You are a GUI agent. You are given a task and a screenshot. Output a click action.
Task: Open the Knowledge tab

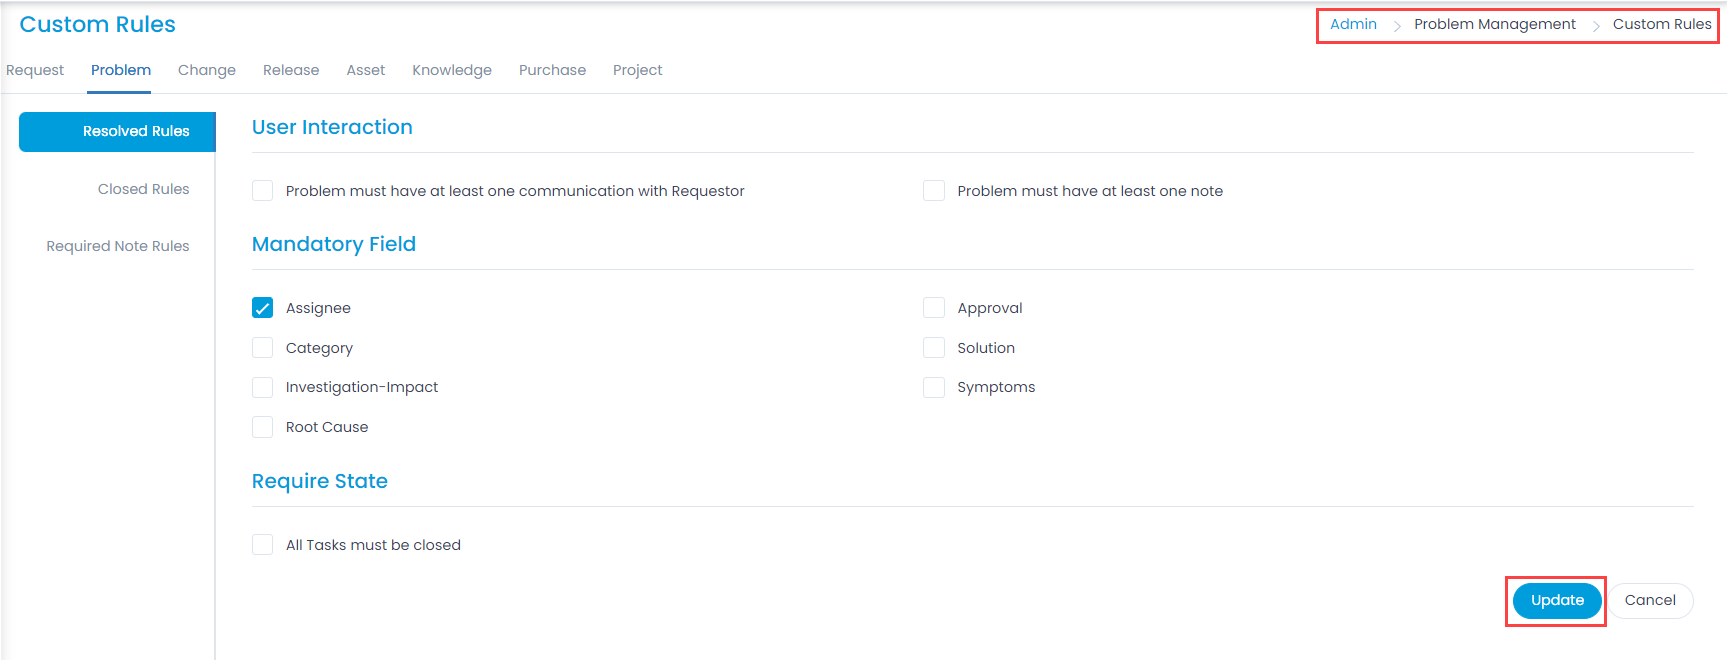pyautogui.click(x=452, y=70)
